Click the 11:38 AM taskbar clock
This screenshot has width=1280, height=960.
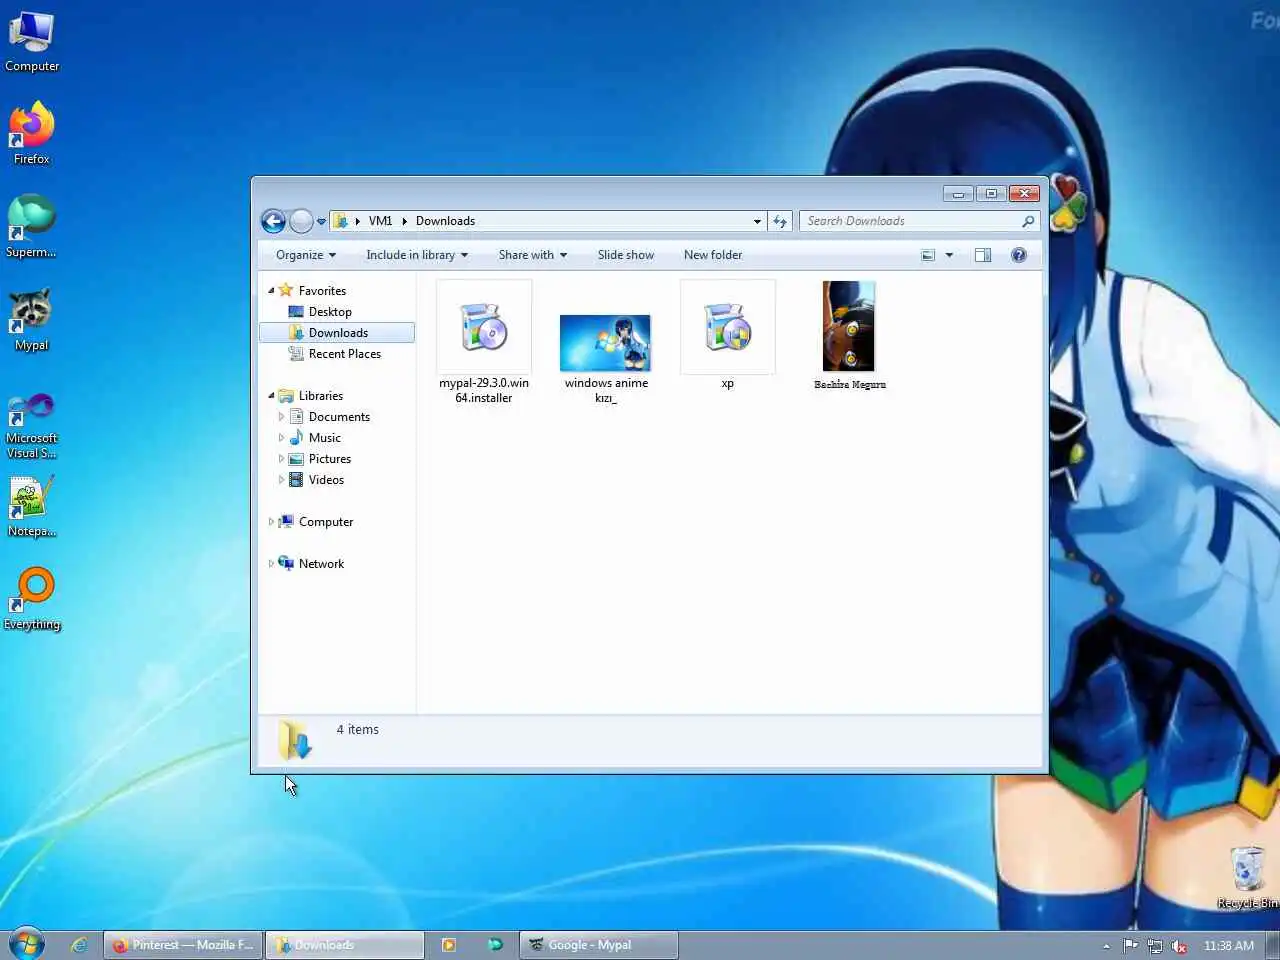point(1229,946)
